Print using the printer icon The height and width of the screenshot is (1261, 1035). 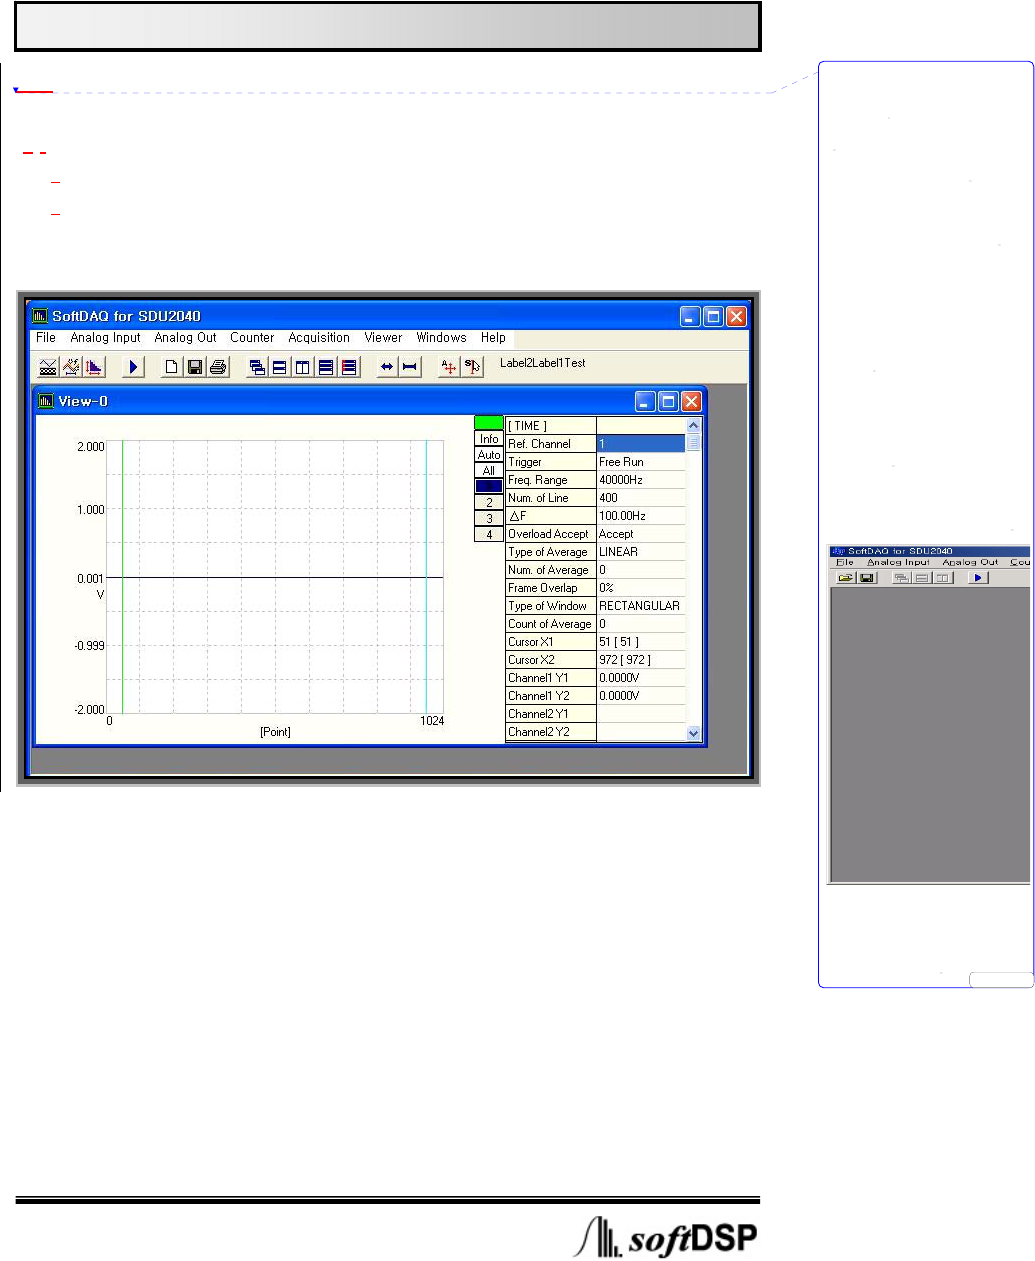pyautogui.click(x=218, y=367)
